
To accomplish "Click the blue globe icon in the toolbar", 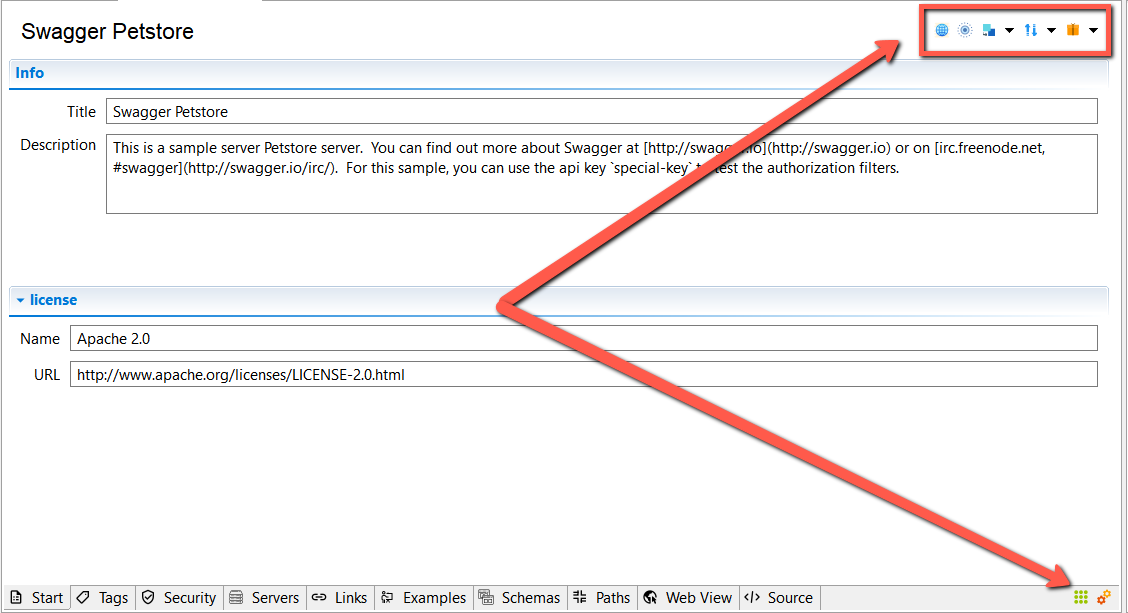I will click(x=942, y=30).
